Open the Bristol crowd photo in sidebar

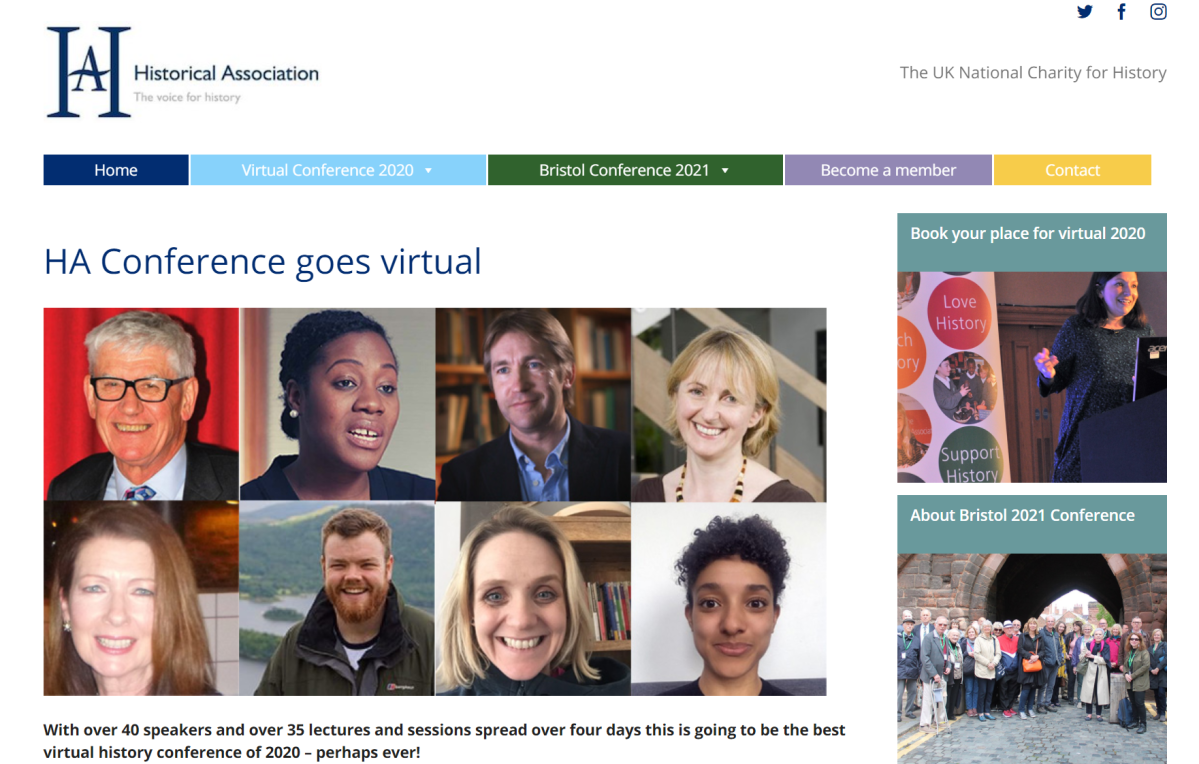(1031, 655)
